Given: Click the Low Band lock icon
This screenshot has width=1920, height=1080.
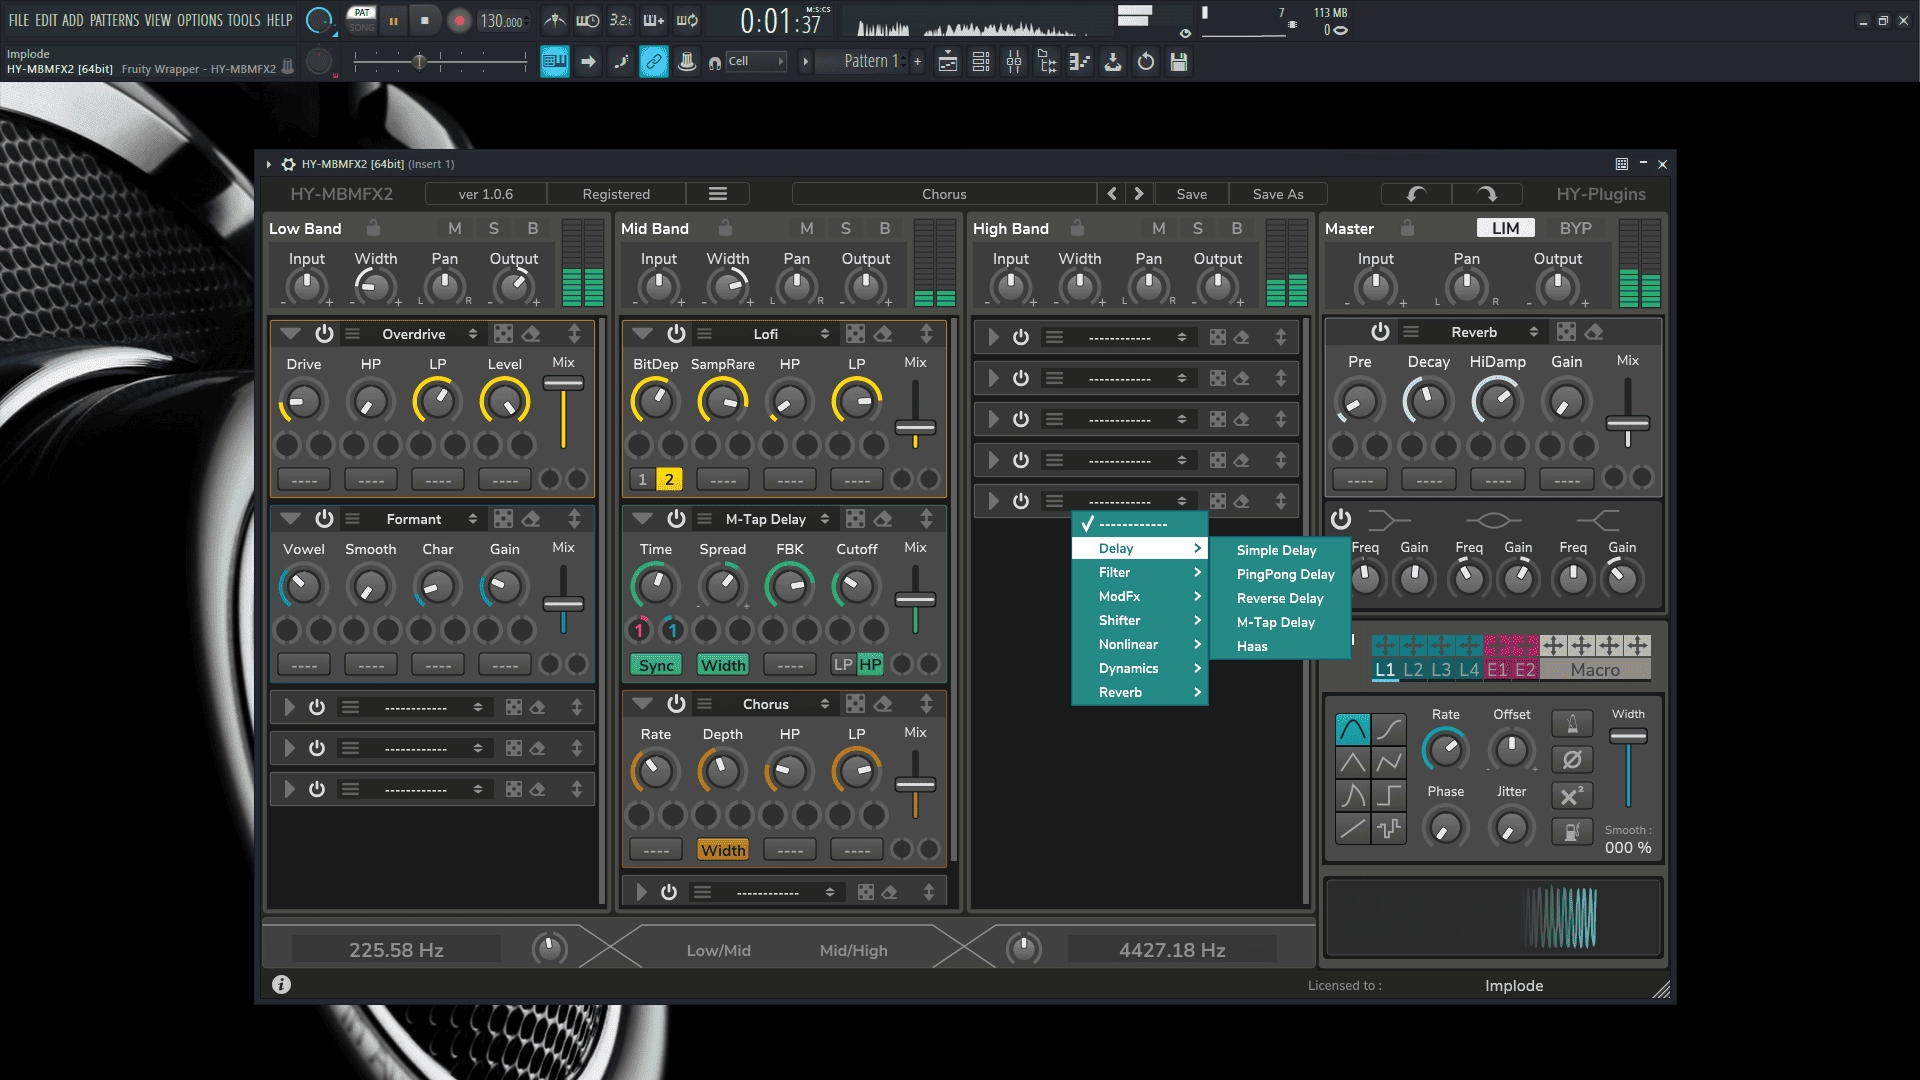Looking at the screenshot, I should [x=373, y=228].
